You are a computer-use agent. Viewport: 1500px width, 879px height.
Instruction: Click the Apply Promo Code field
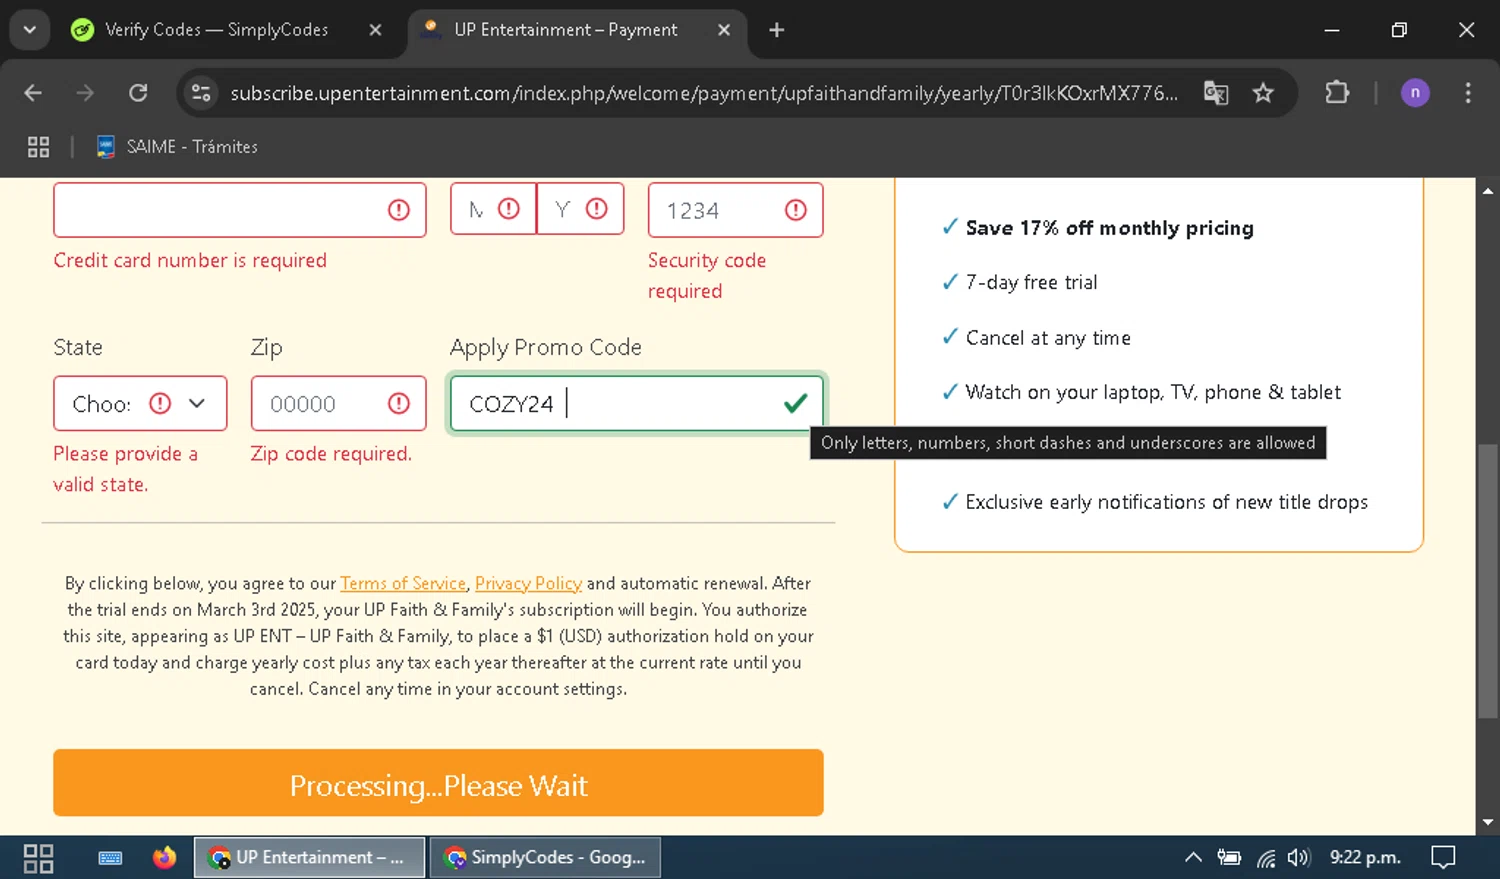[x=636, y=403]
